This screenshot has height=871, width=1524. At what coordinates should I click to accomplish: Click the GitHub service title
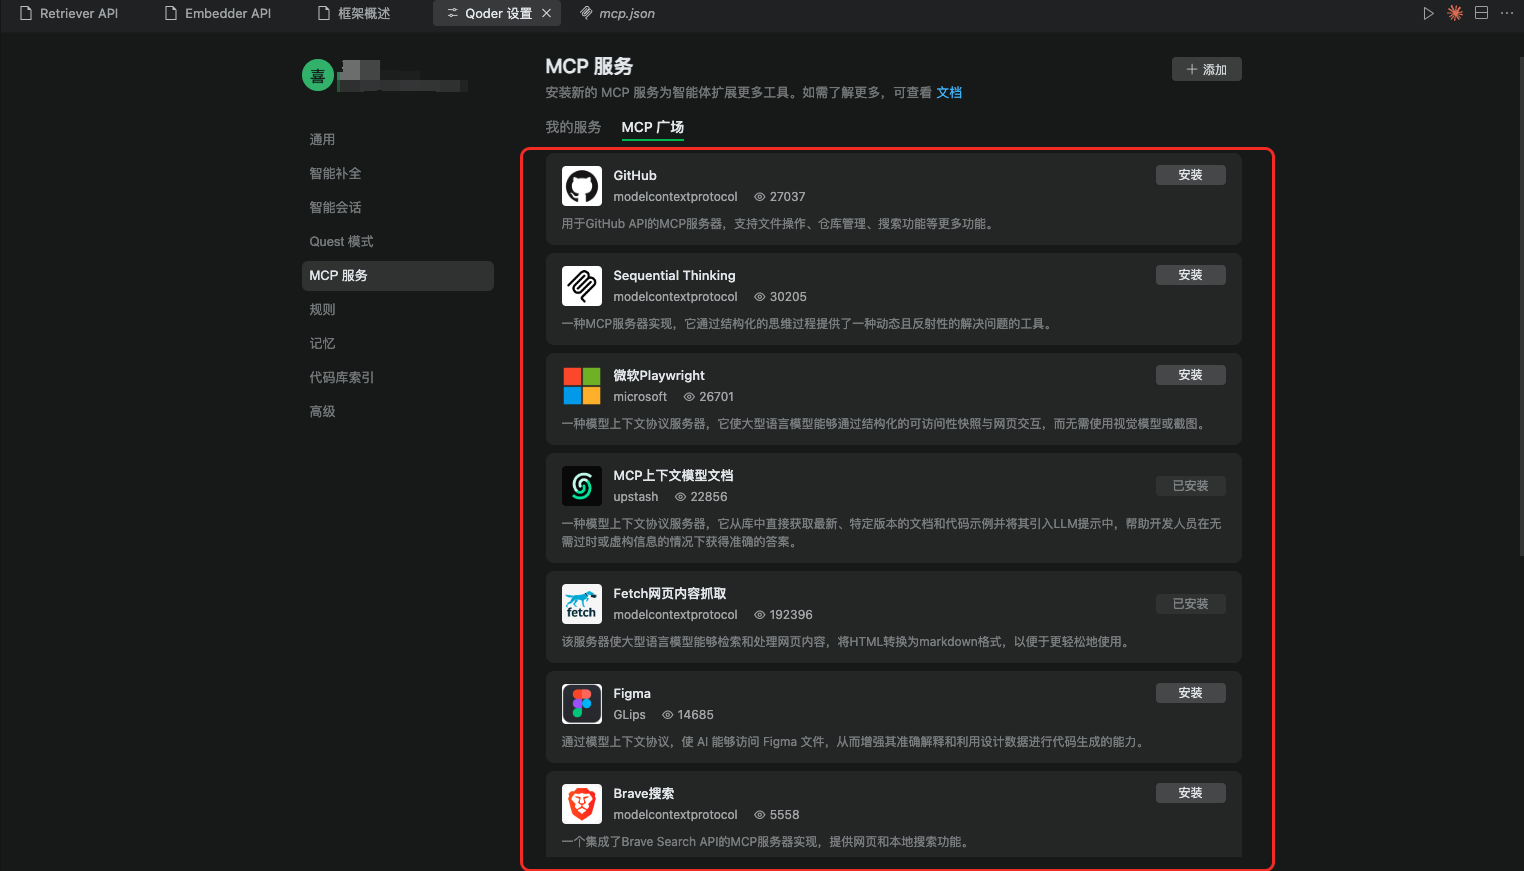(635, 175)
